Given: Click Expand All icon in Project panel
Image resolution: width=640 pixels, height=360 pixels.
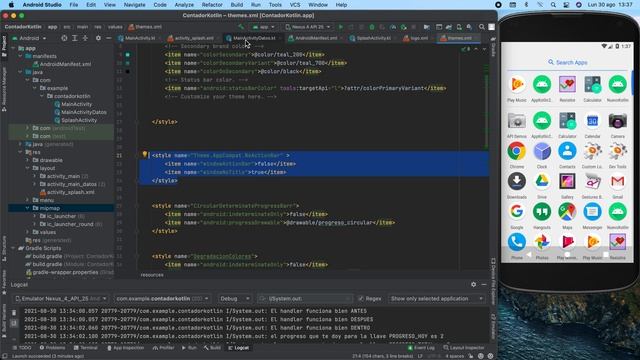Looking at the screenshot, I should [x=75, y=38].
